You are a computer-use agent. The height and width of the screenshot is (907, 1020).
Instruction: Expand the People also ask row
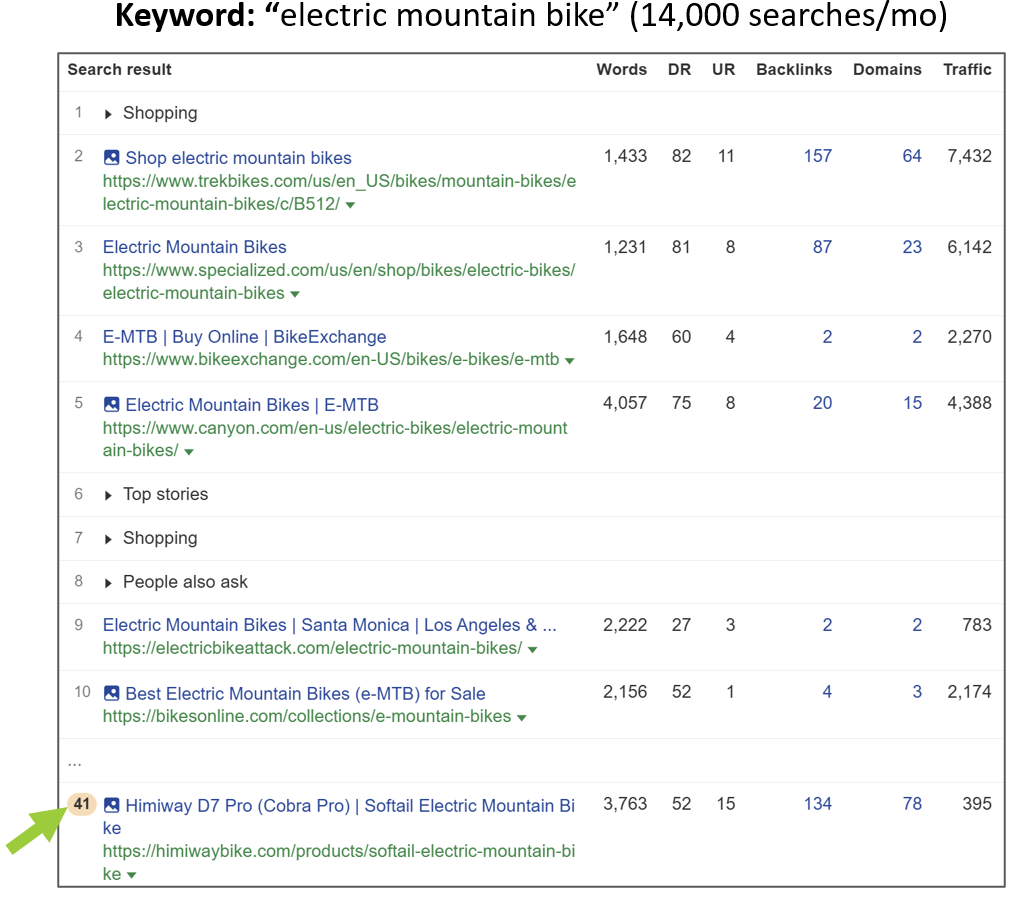pos(109,583)
